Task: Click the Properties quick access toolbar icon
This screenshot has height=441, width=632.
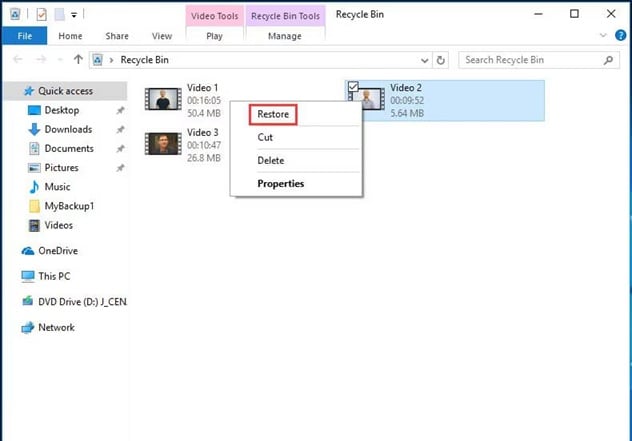Action: tap(41, 15)
